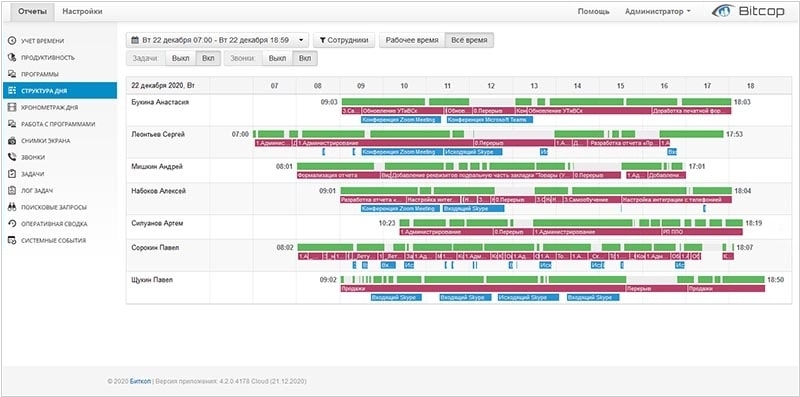Open the Помощь link
The height and width of the screenshot is (397, 800).
593,12
